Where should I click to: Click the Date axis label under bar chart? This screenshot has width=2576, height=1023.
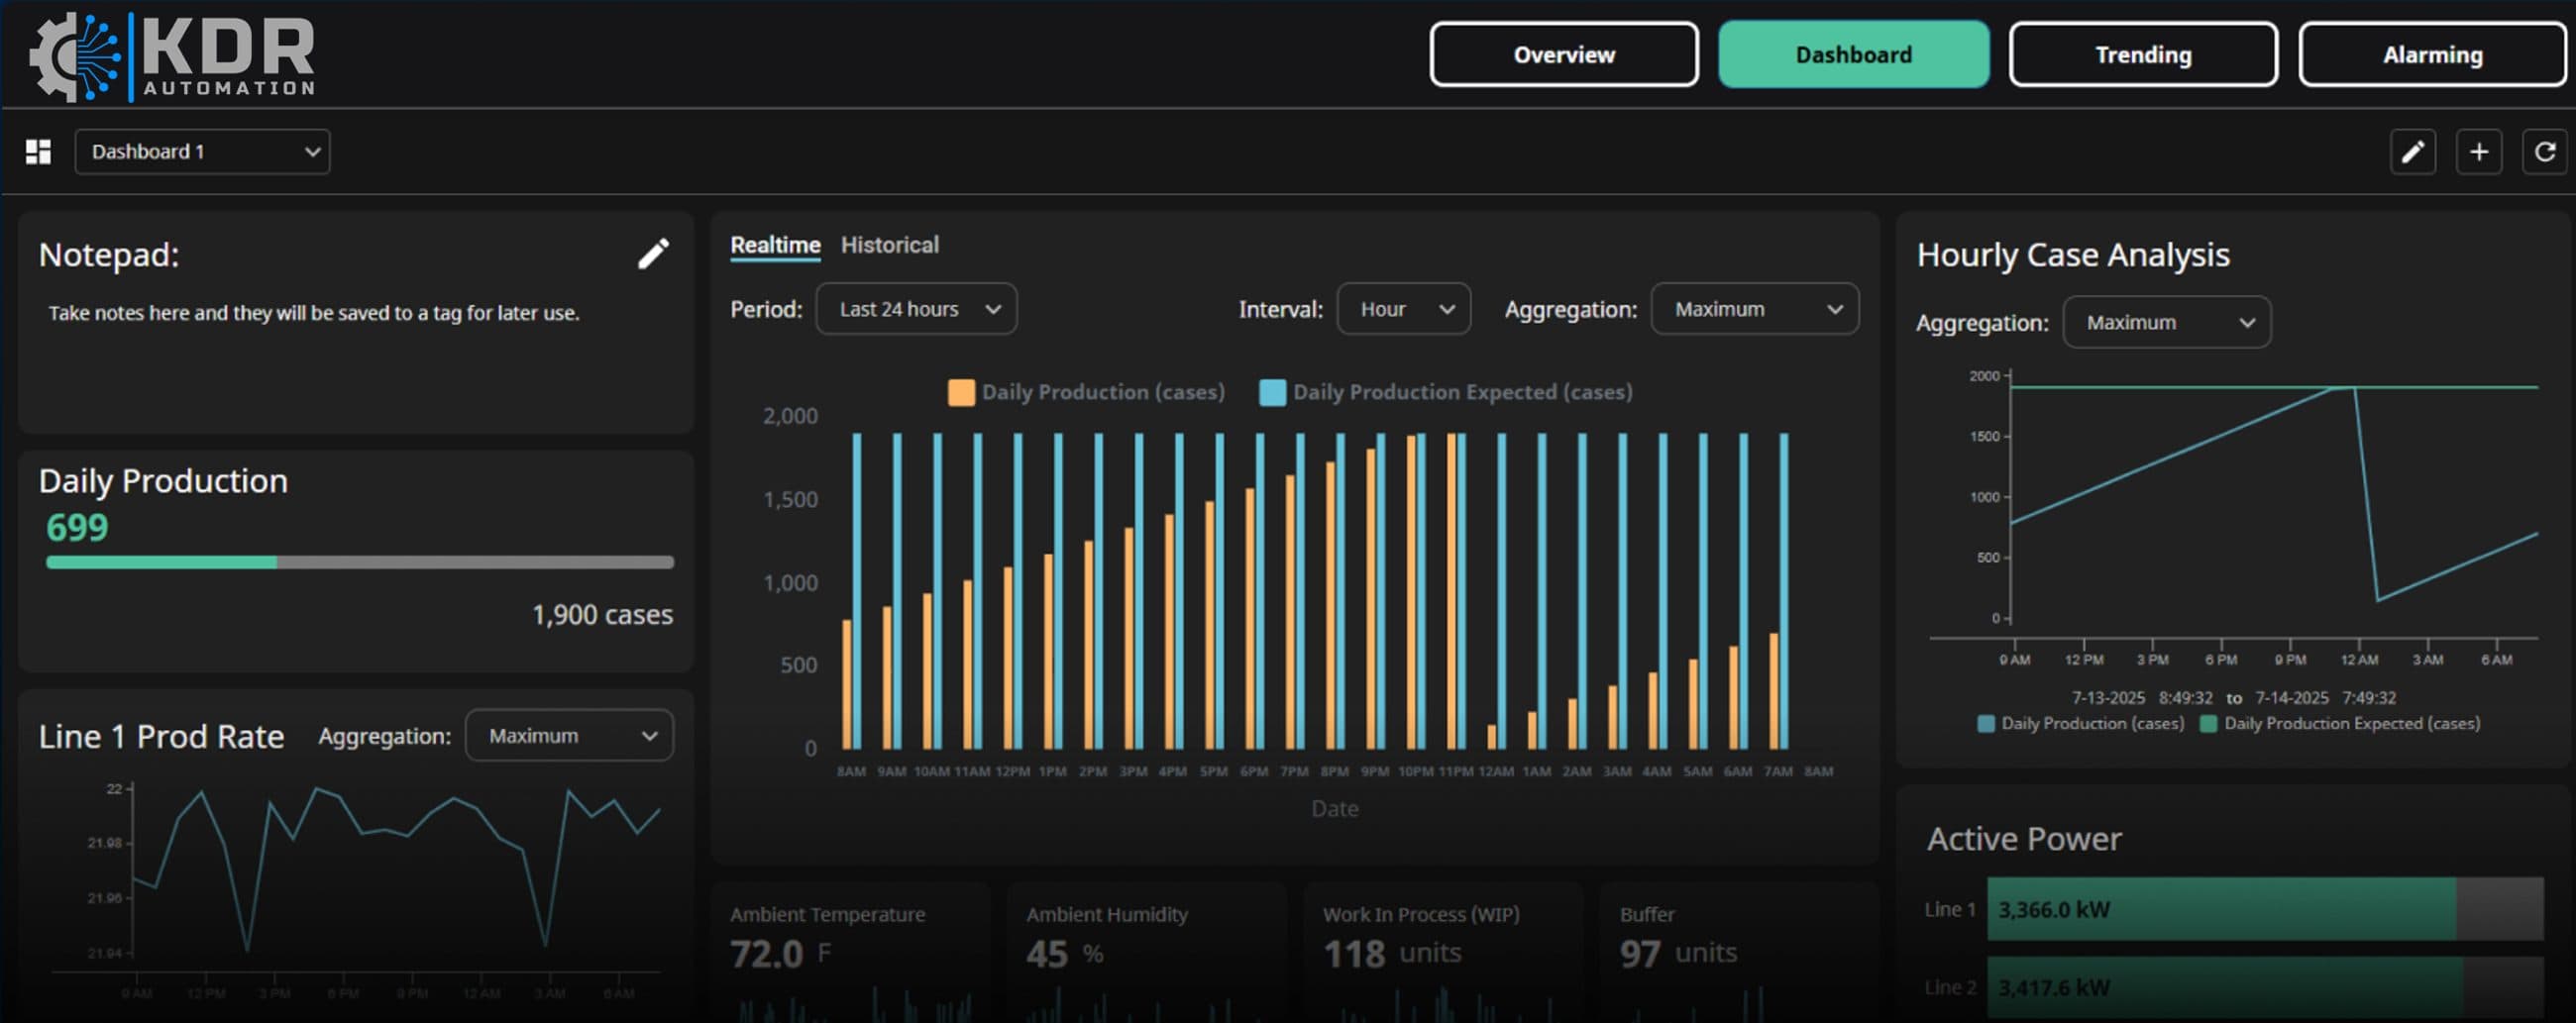(1334, 808)
